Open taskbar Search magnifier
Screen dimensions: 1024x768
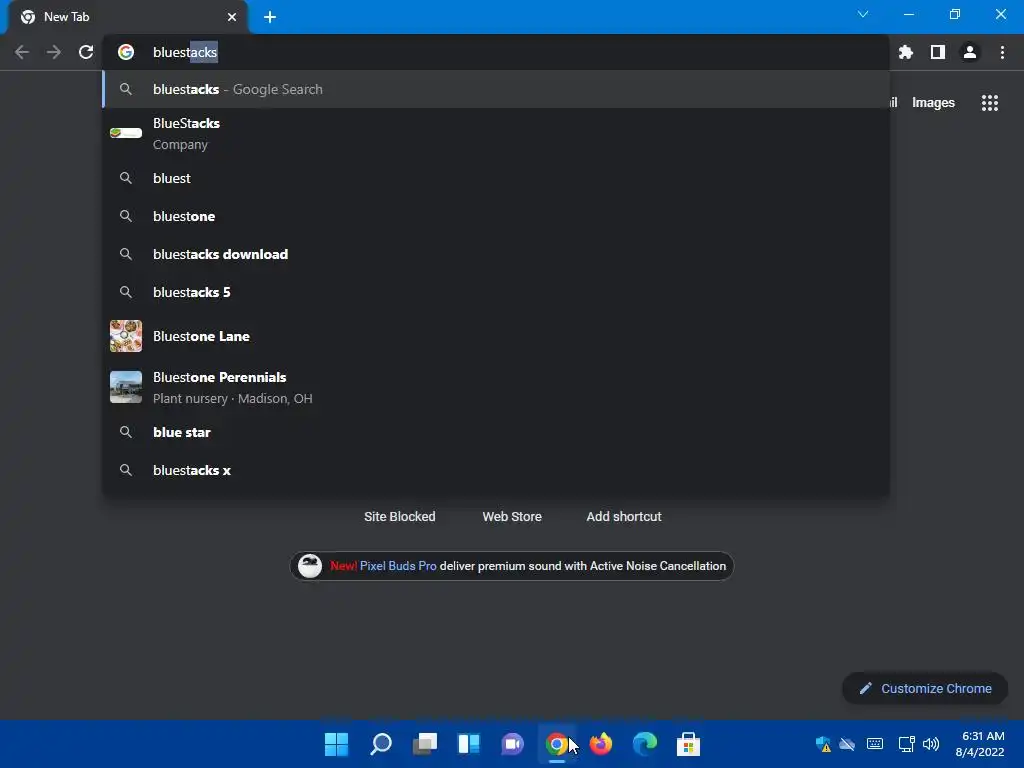(x=381, y=744)
